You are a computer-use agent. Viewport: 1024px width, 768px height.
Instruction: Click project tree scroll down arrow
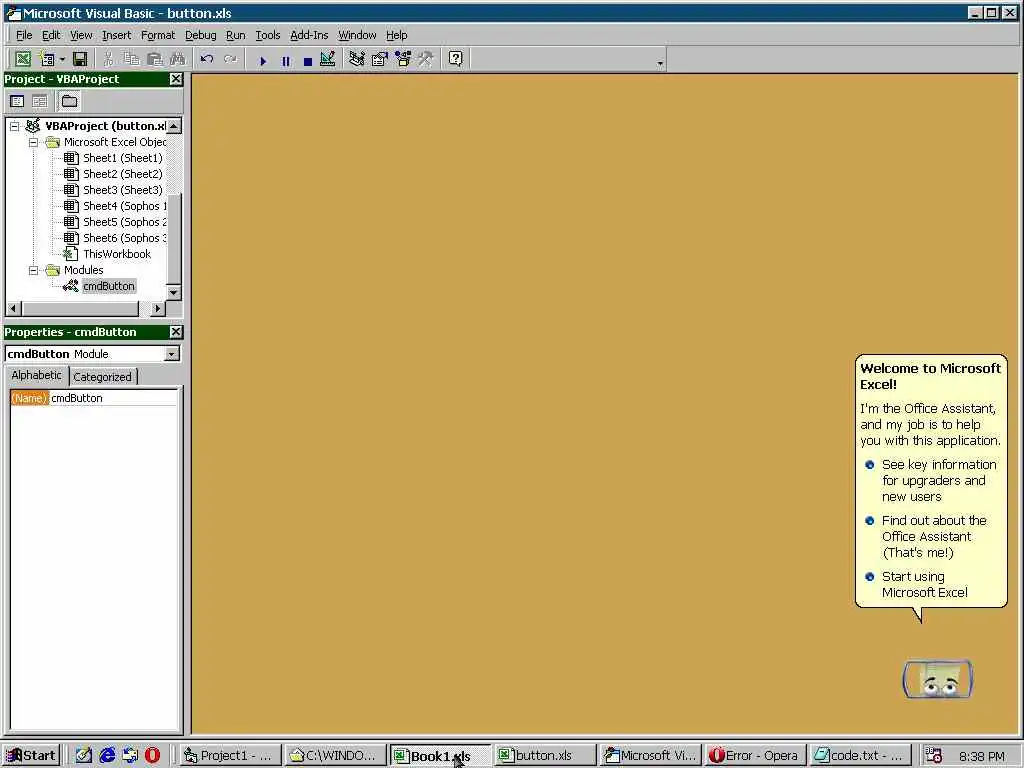[x=174, y=292]
